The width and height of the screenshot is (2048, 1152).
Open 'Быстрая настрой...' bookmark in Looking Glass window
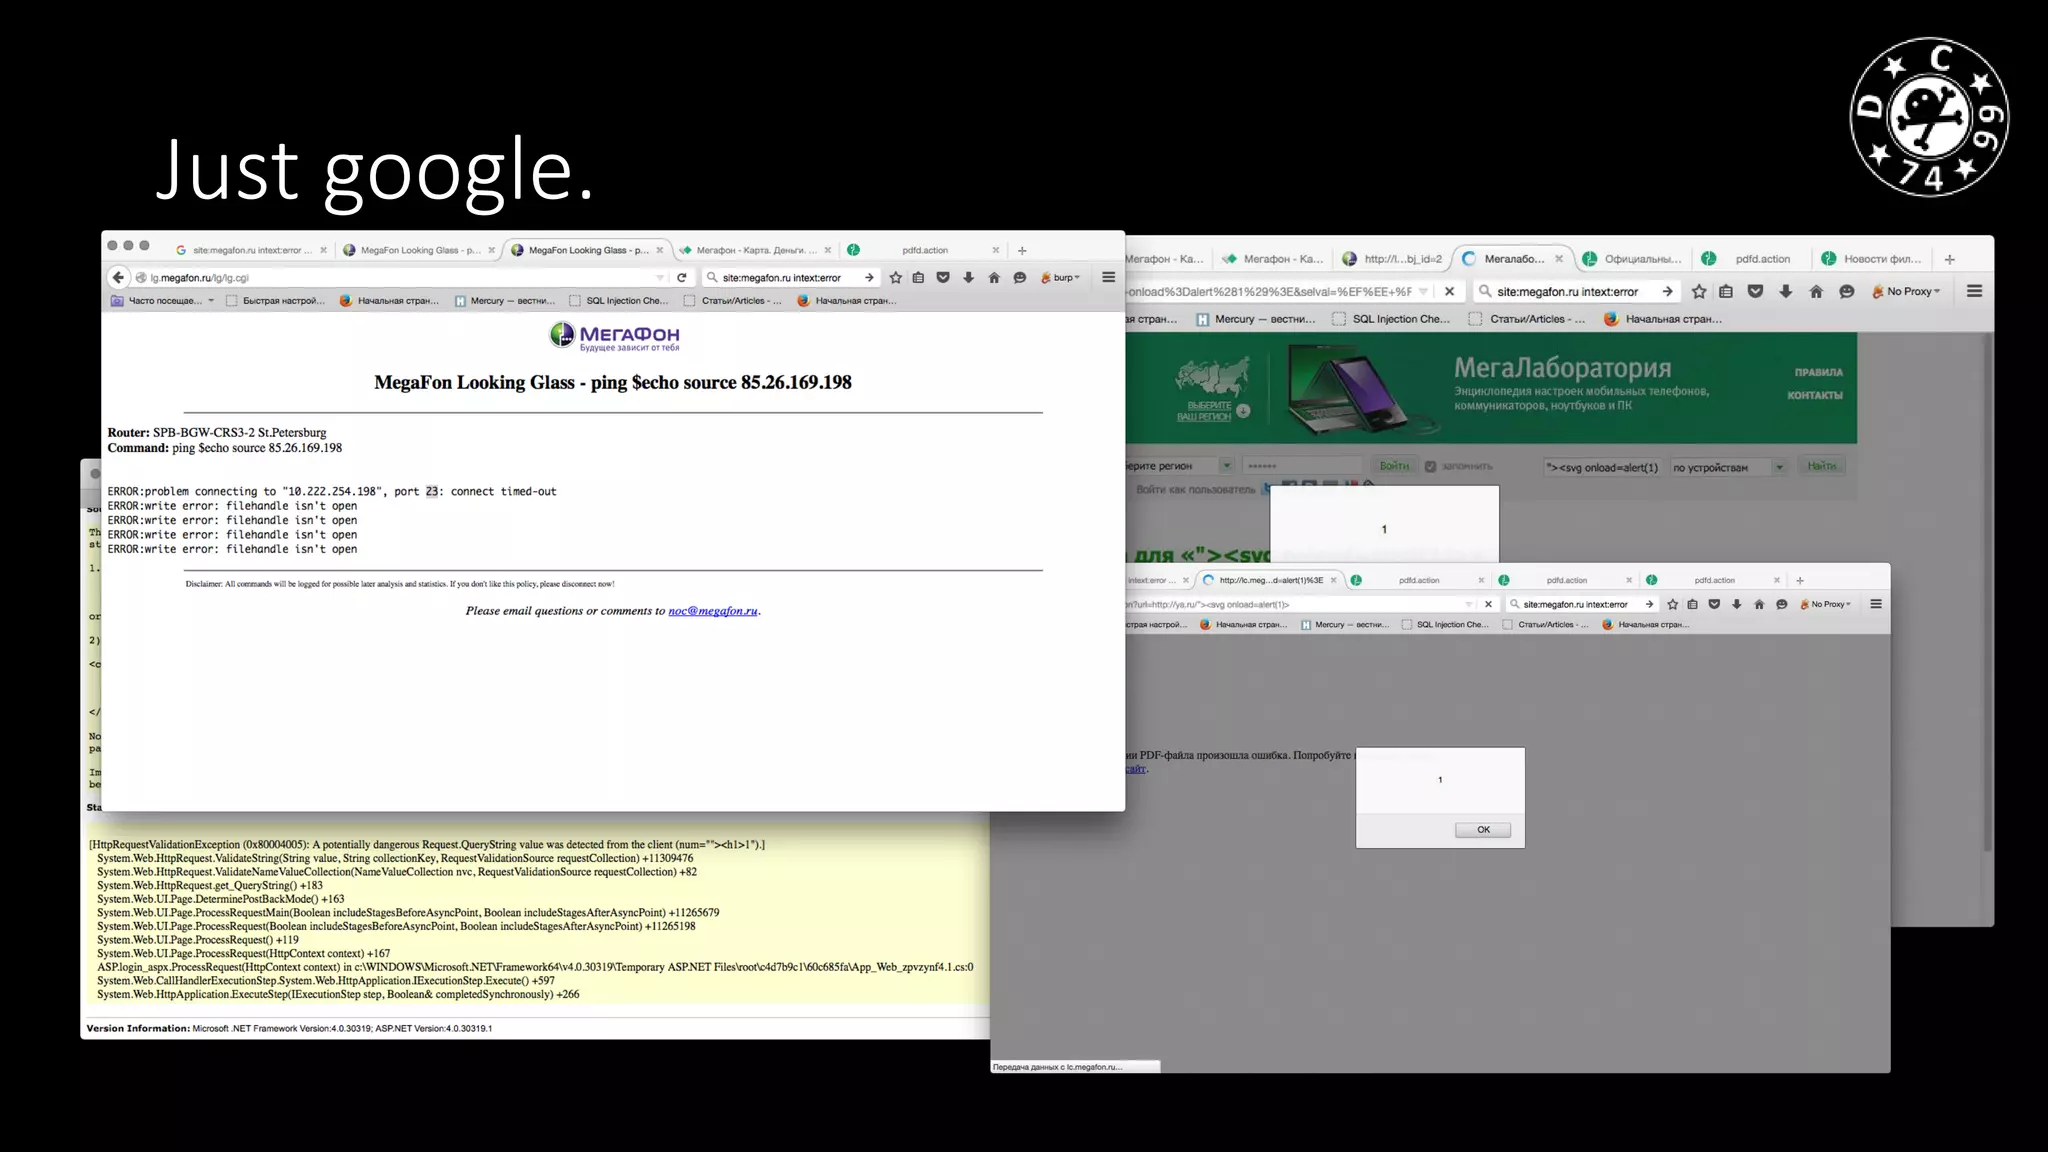(x=275, y=300)
